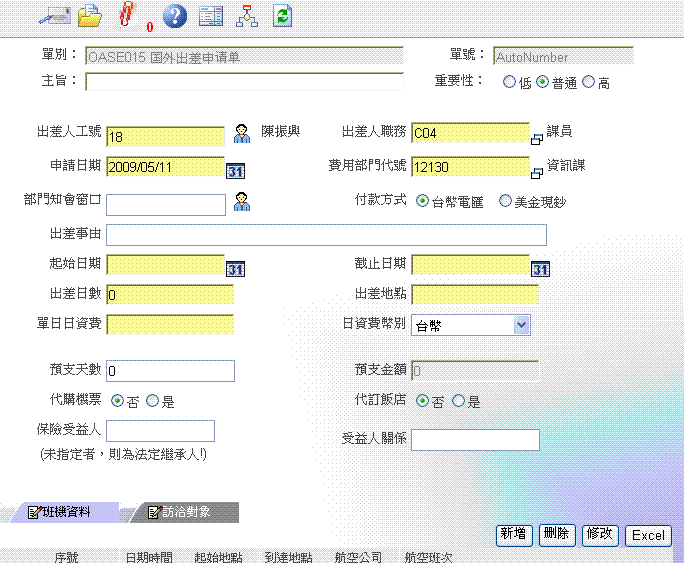Screen dimensions: 684x563
Task: Open lookup window beside 費用部門代號 field
Action: [x=537, y=169]
